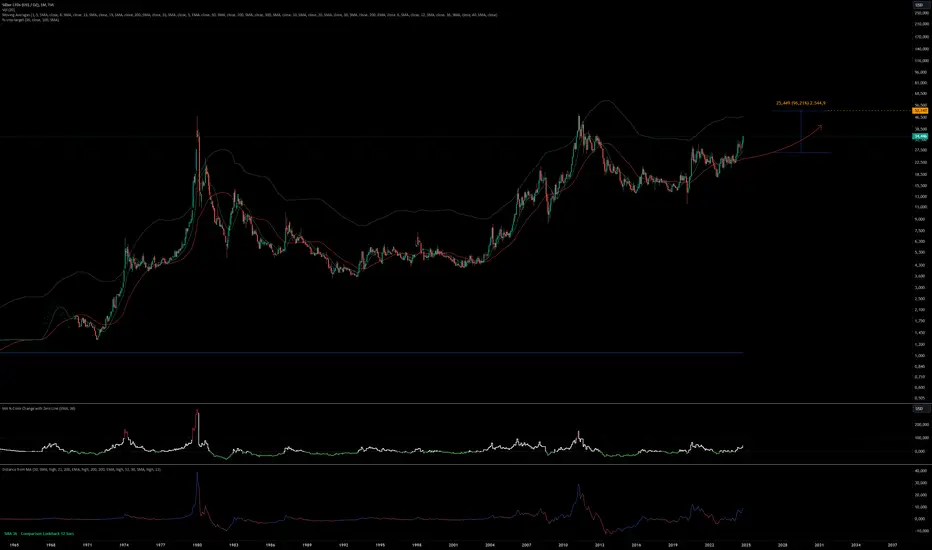Click the 2025 label on time axis
The height and width of the screenshot is (550, 932).
click(x=746, y=545)
